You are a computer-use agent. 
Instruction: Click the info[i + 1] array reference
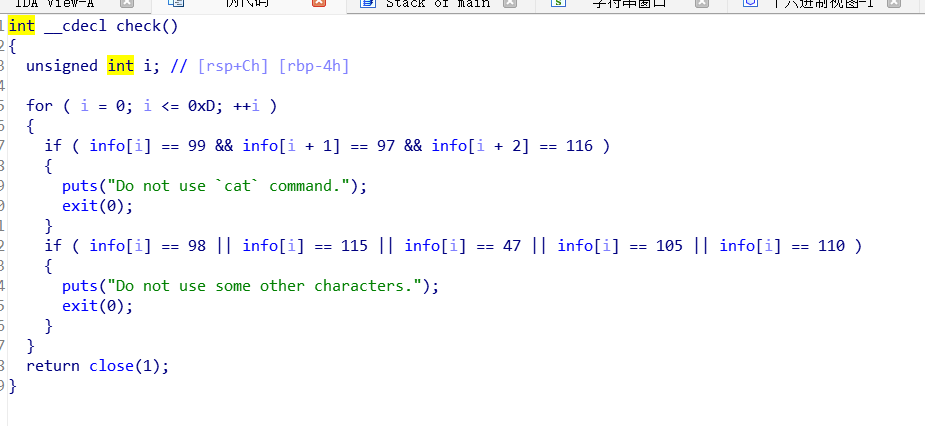click(291, 146)
